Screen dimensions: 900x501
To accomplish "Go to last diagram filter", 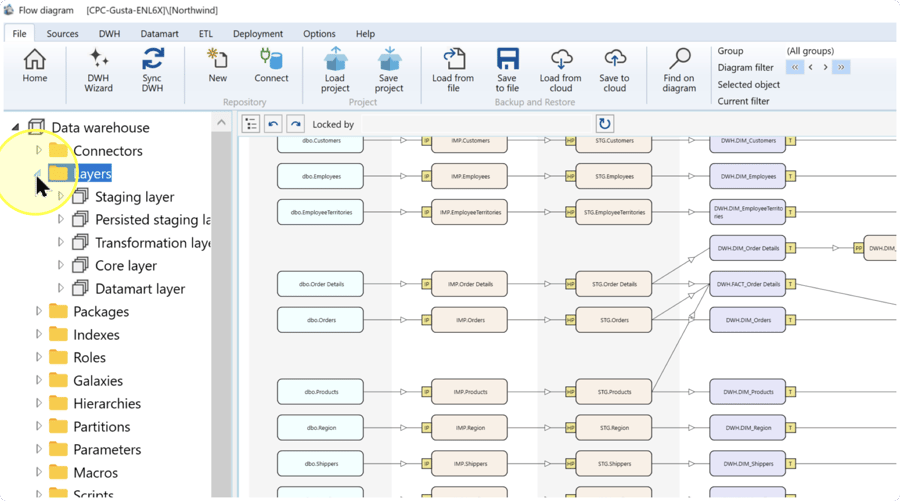I will coord(841,67).
